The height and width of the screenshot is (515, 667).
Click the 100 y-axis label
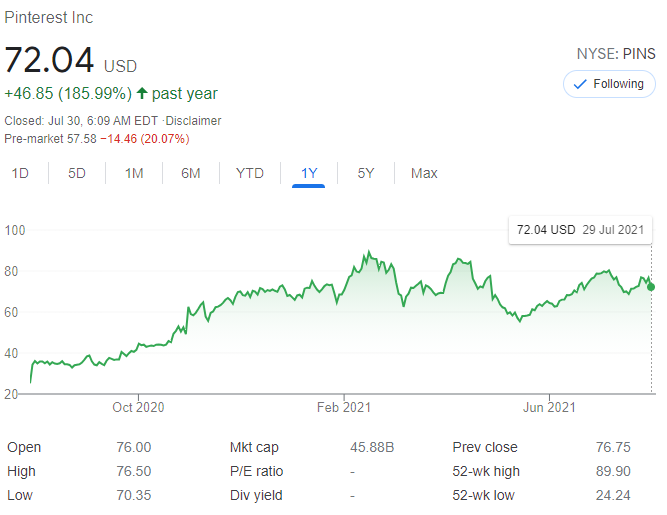(x=15, y=230)
